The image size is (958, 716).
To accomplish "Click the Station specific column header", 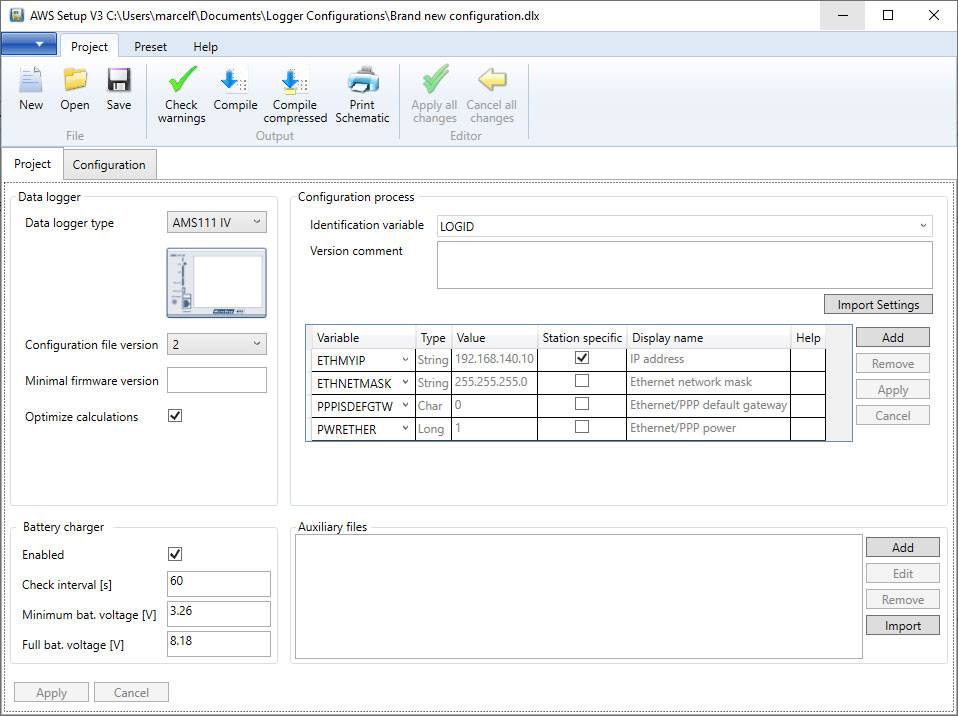I will [582, 338].
